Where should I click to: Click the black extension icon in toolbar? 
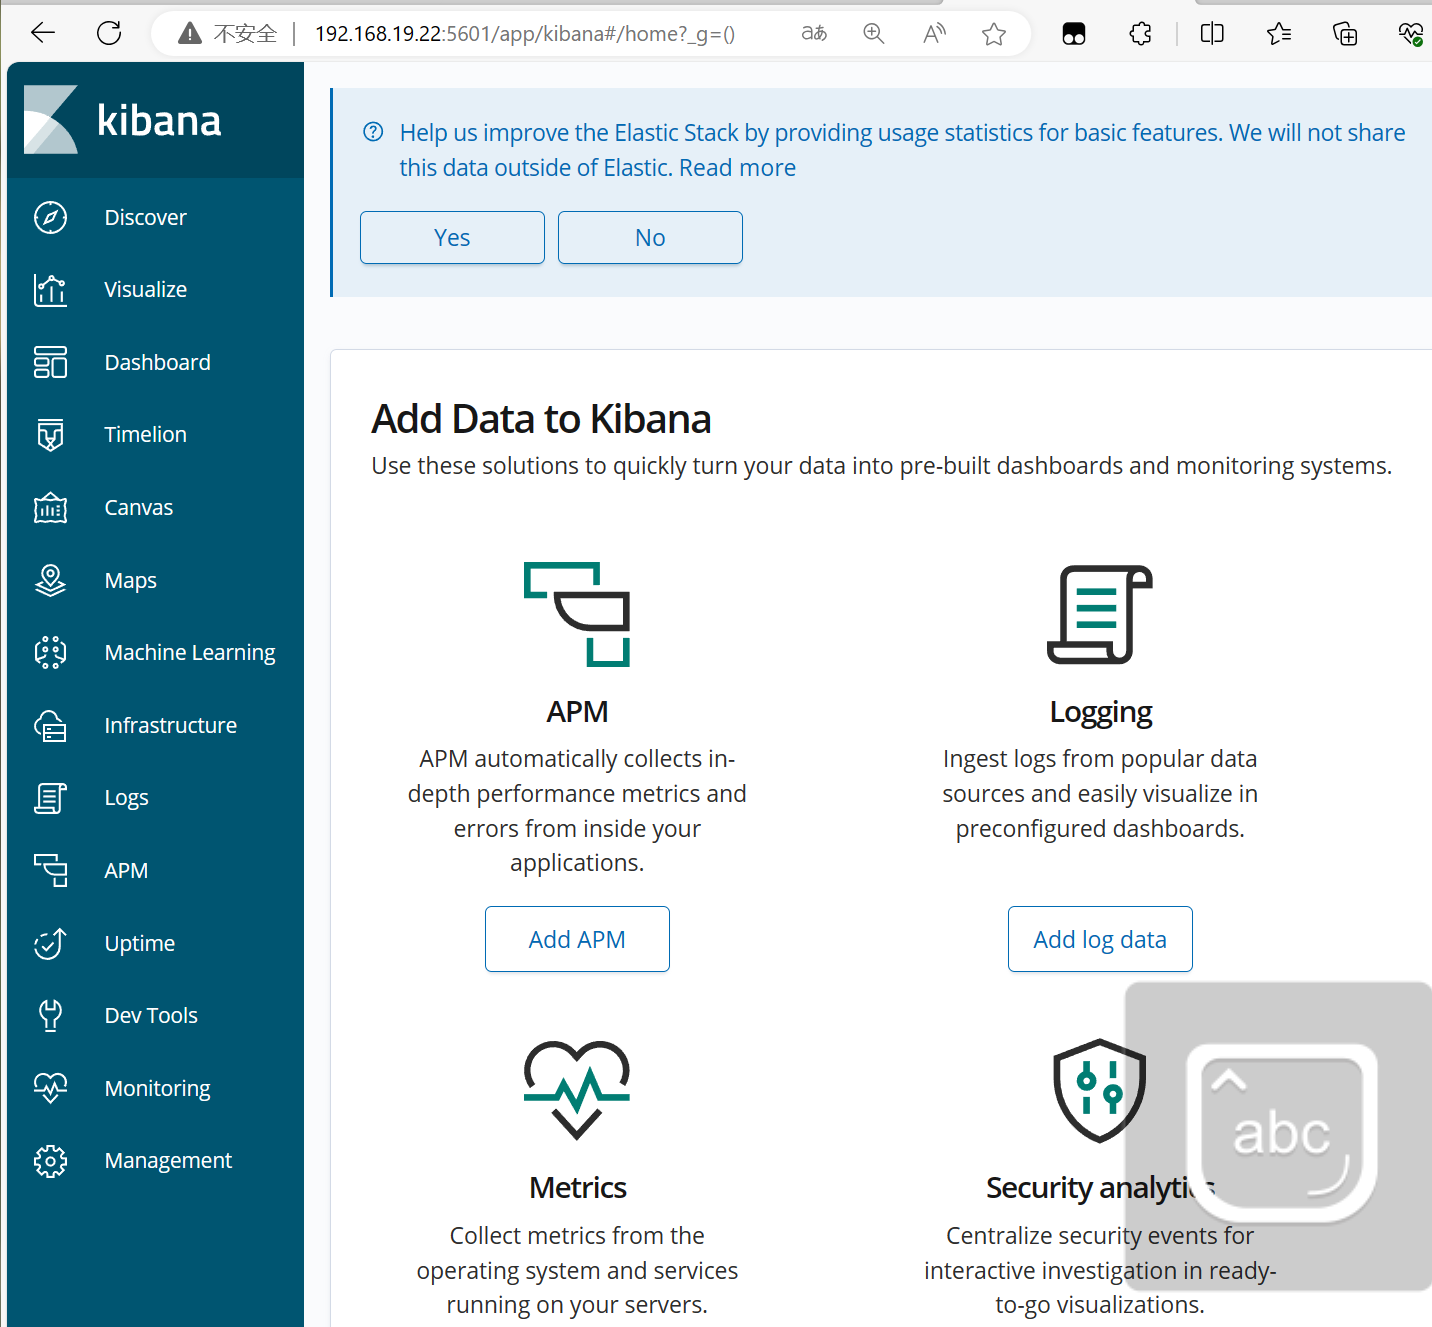[1074, 34]
